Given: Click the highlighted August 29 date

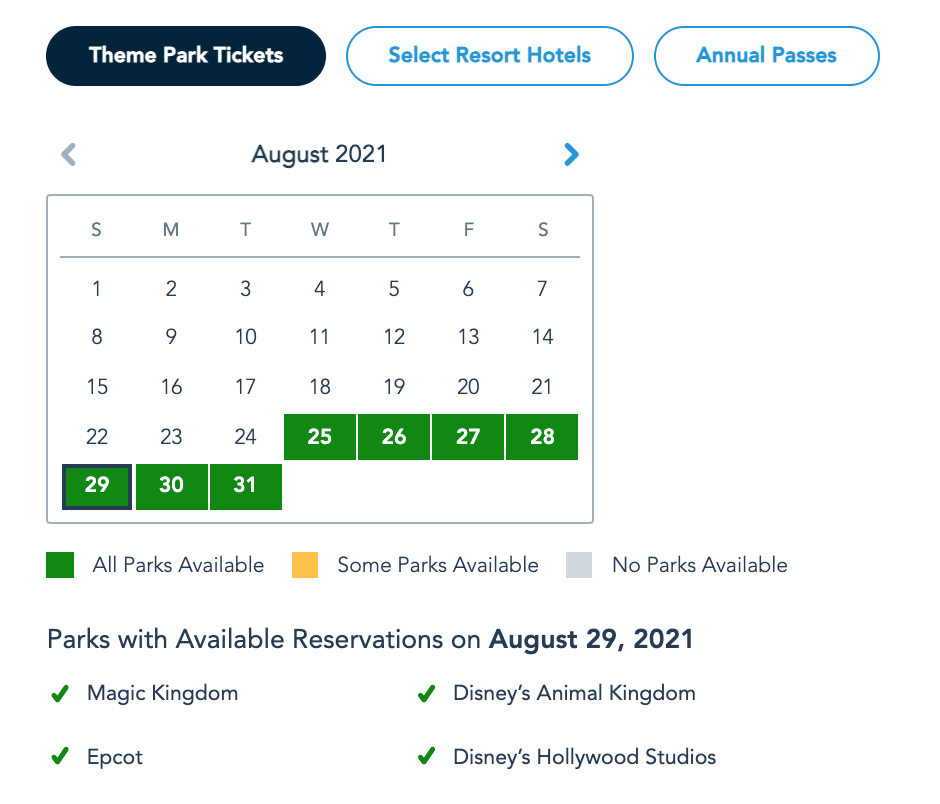Looking at the screenshot, I should tap(97, 486).
